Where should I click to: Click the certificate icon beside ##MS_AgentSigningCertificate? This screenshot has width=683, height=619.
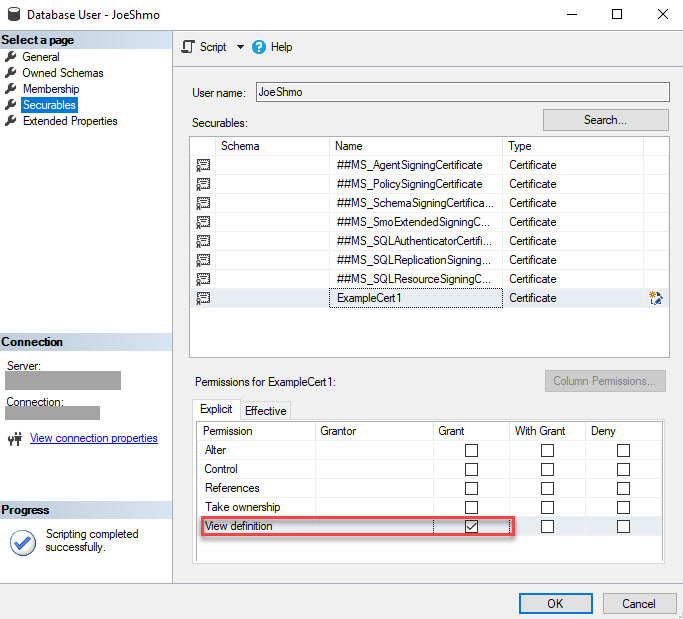click(x=203, y=165)
